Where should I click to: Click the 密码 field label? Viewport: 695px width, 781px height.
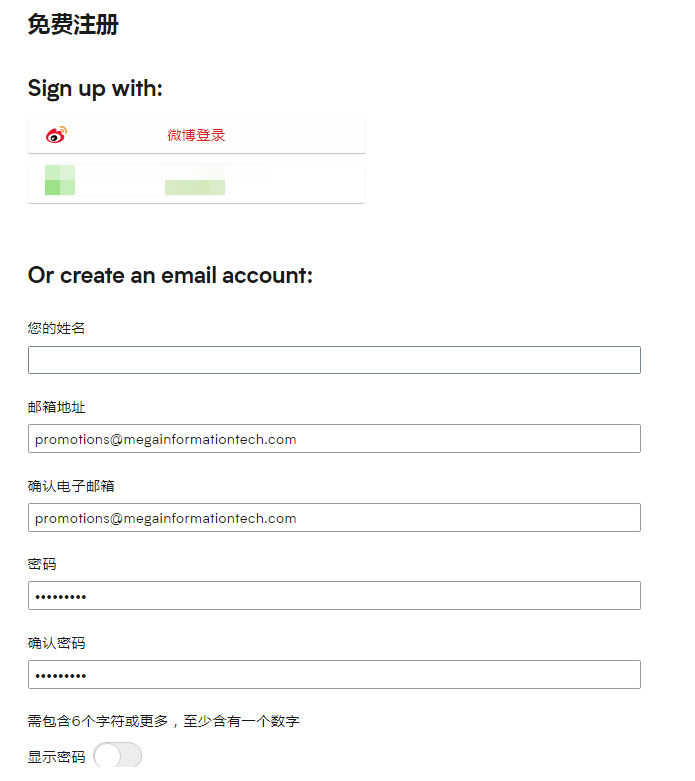(42, 564)
